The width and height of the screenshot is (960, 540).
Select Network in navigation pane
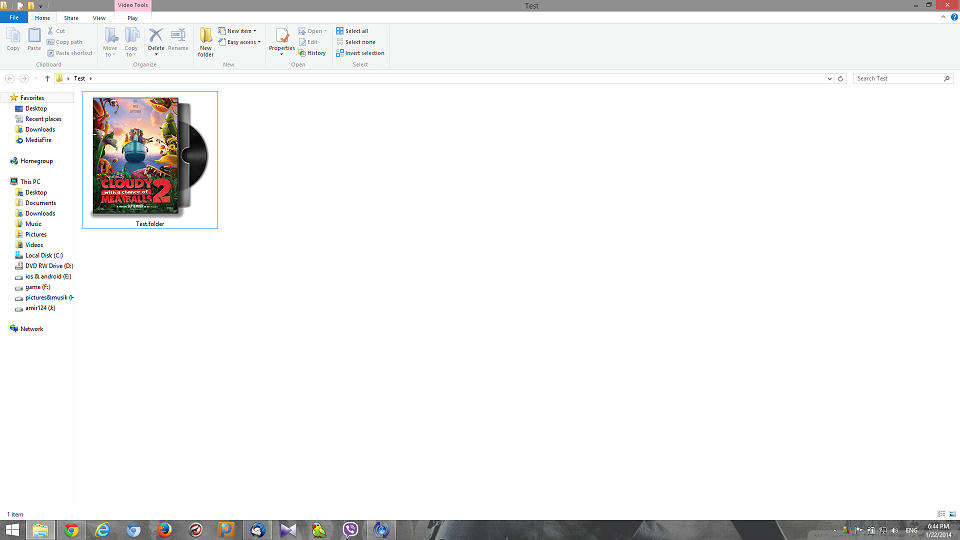pyautogui.click(x=31, y=329)
